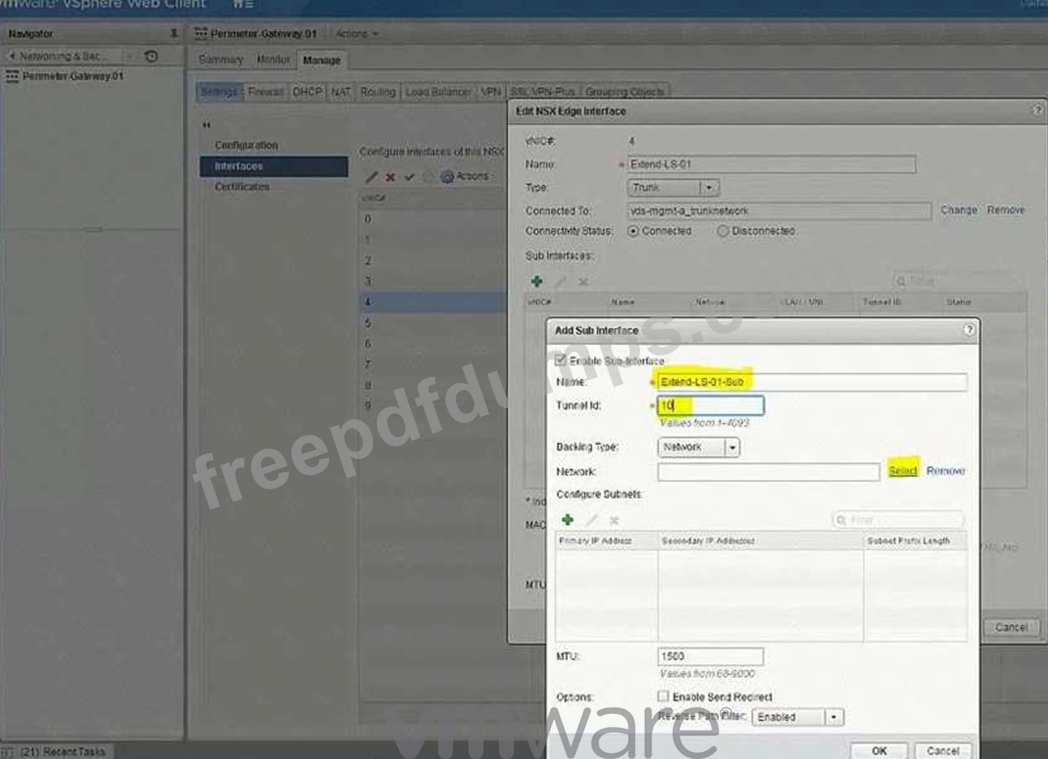Click the Perimeter-Gateway-01 edge icon in the title bar
The width and height of the screenshot is (1048, 759).
click(201, 33)
